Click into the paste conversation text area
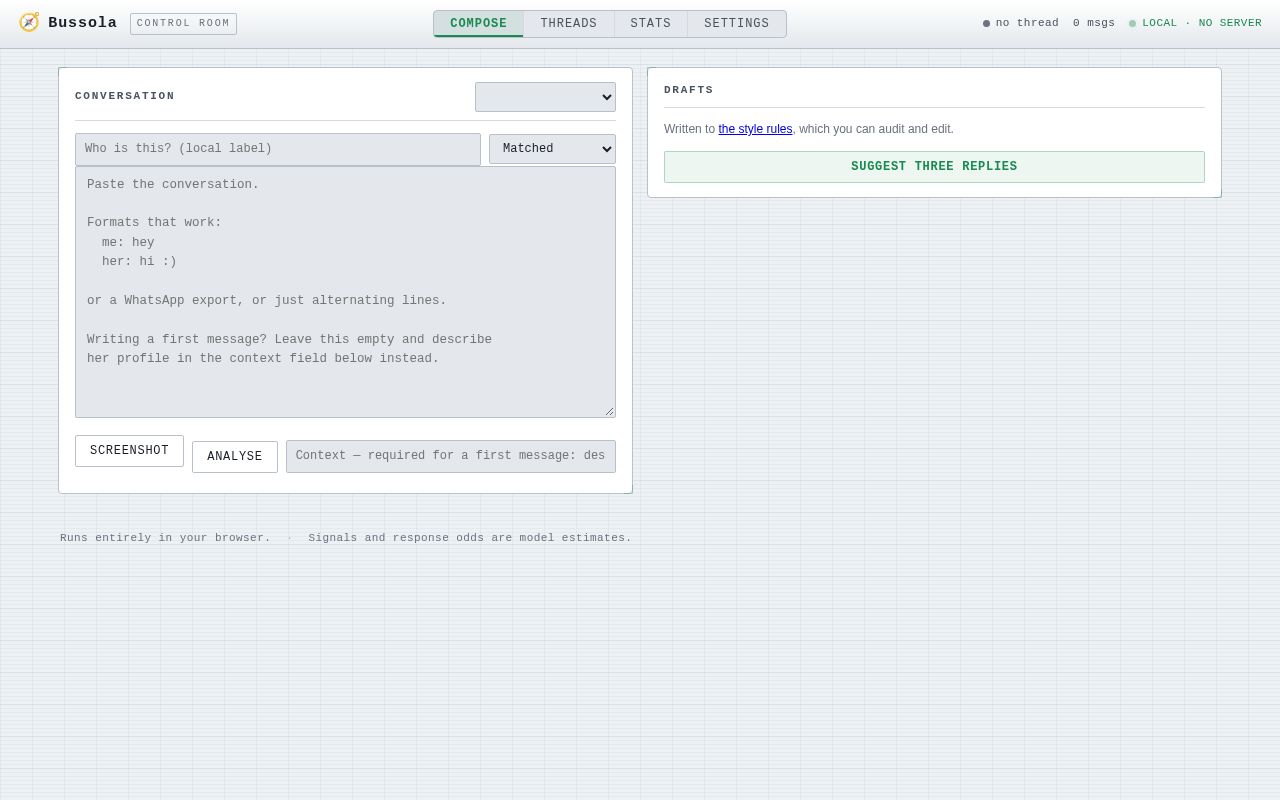The image size is (1280, 800). point(345,292)
